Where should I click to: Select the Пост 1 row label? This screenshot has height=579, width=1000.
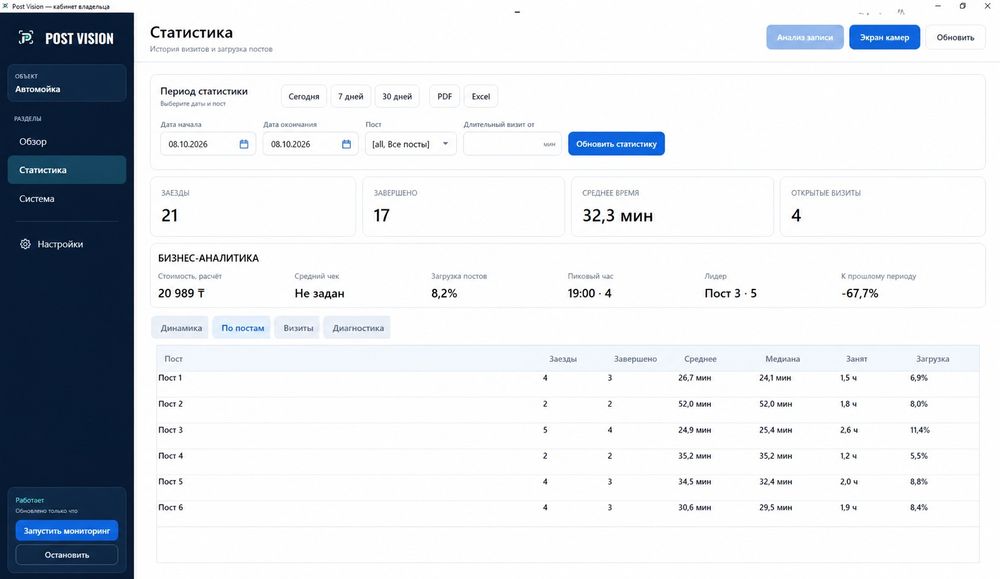coord(170,378)
